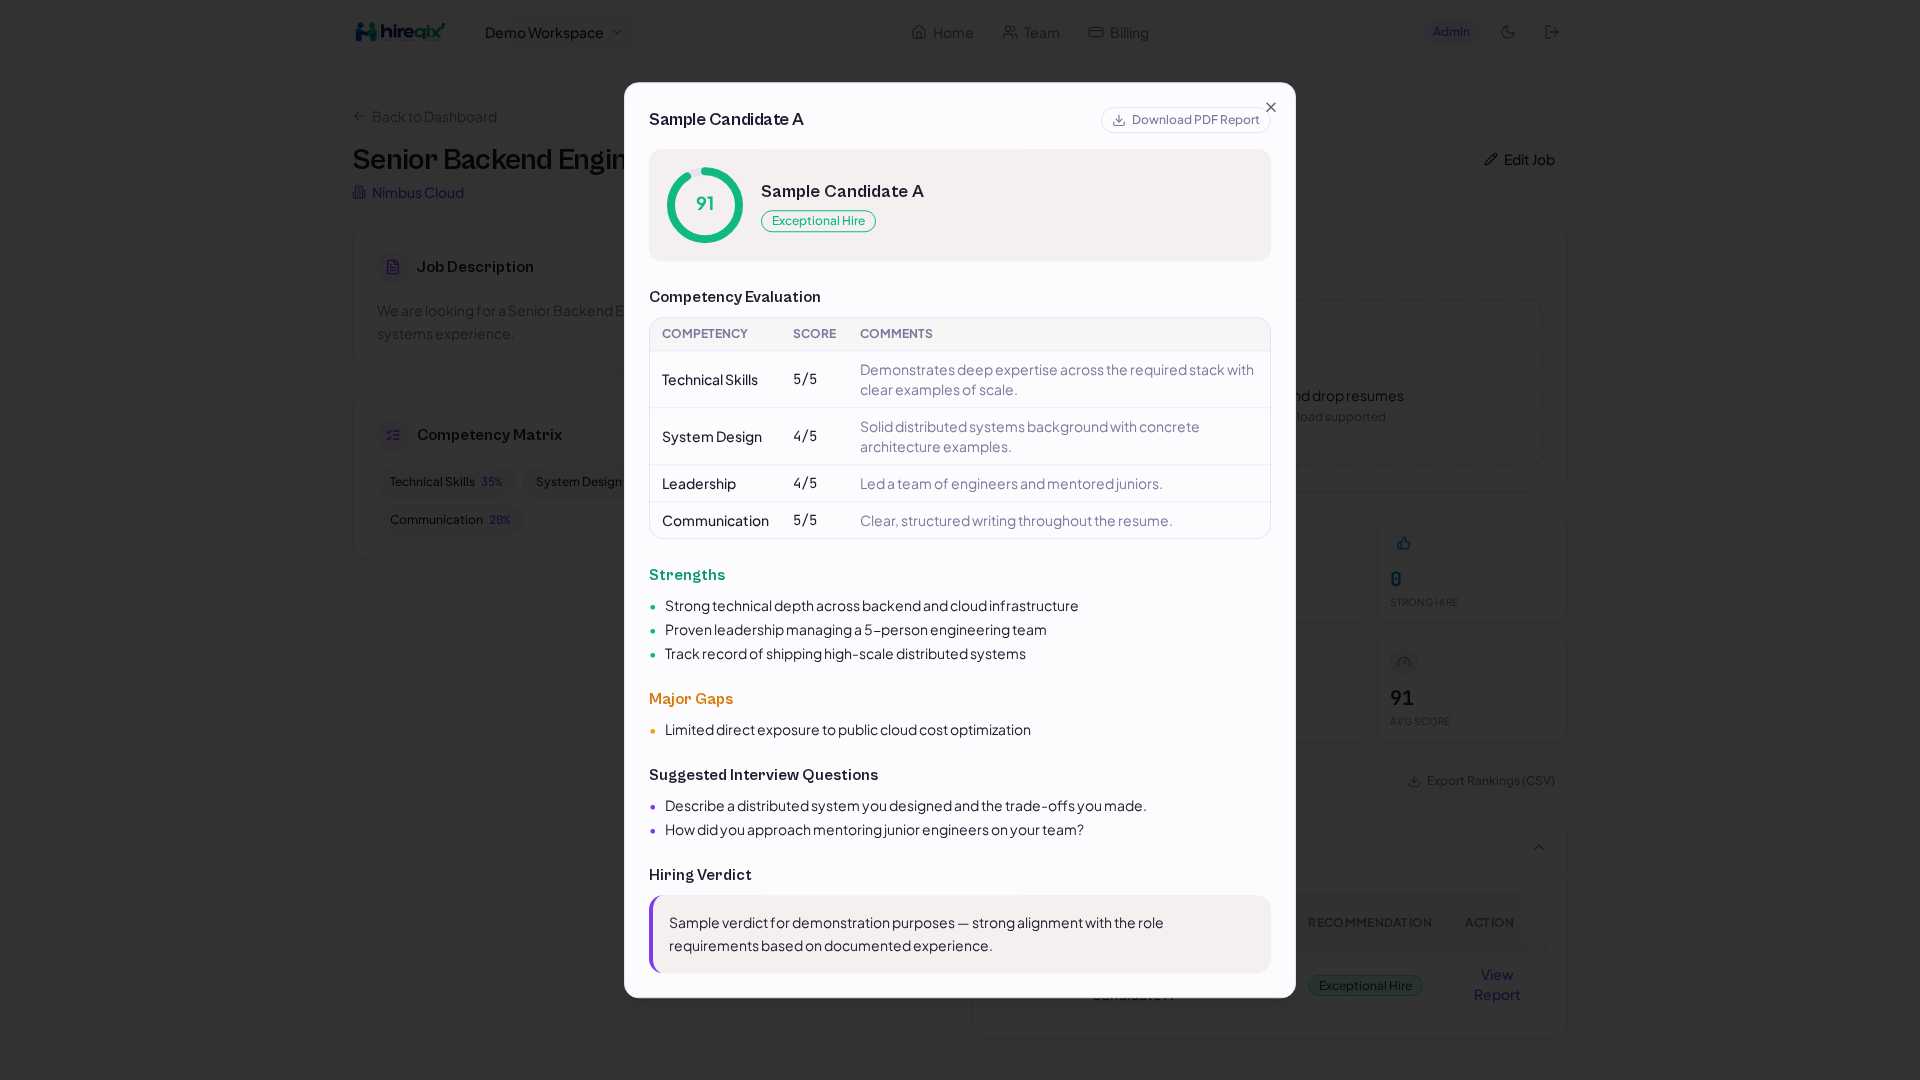Click View Report link in rankings table
The image size is (1920, 1080).
pyautogui.click(x=1497, y=985)
